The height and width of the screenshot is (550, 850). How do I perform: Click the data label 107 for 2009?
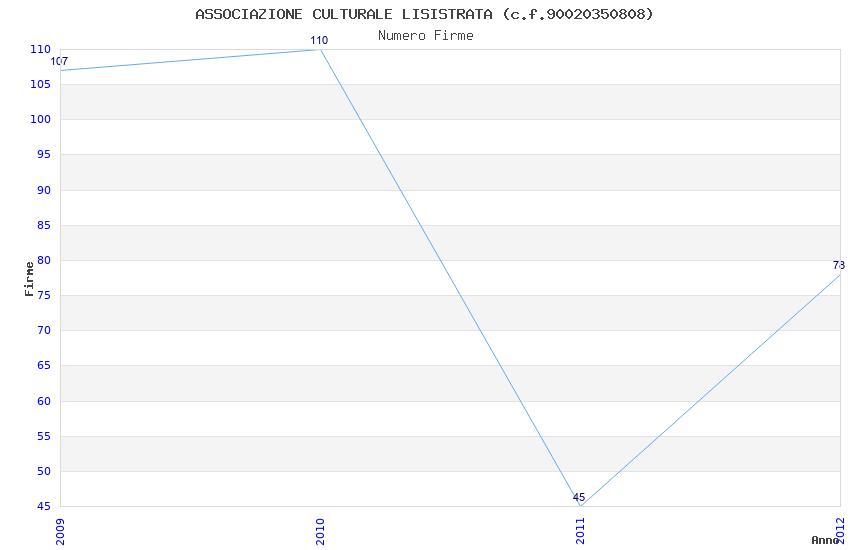point(59,62)
